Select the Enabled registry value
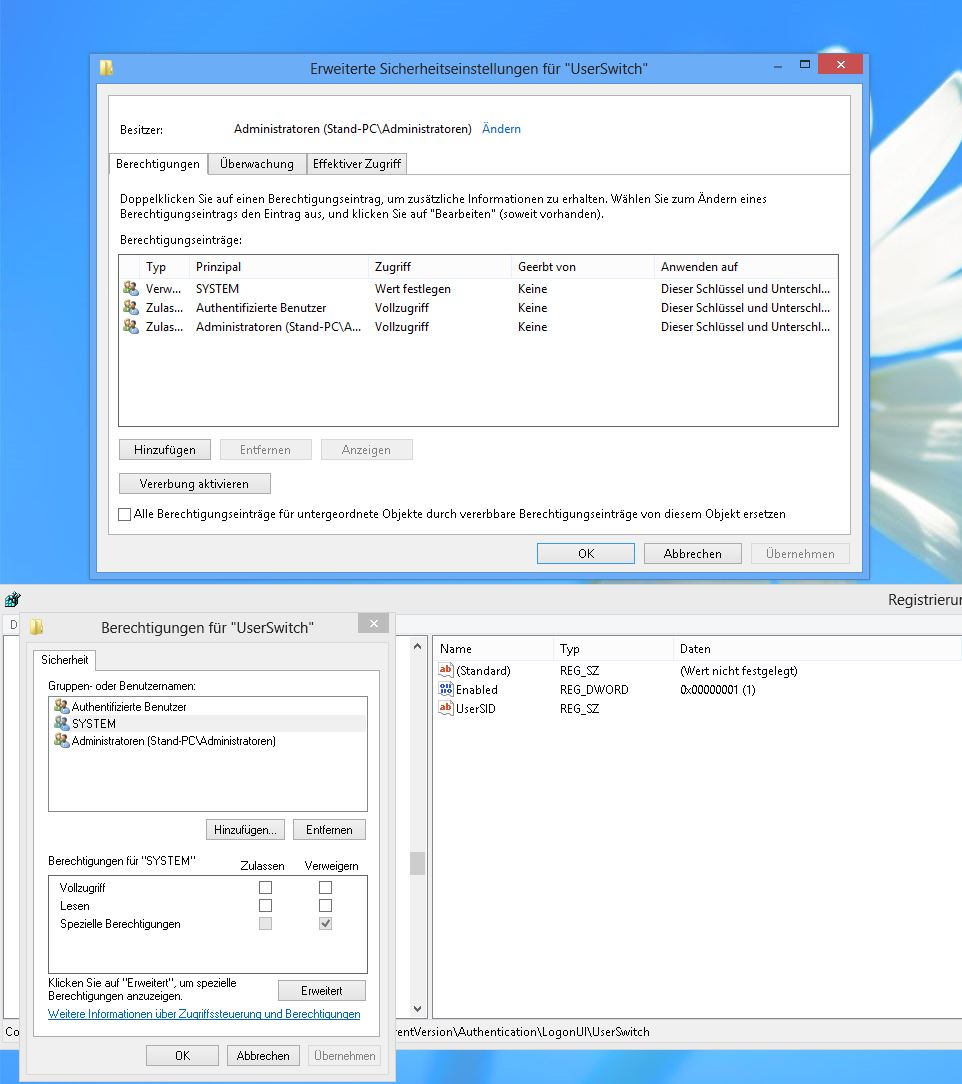Image resolution: width=962 pixels, height=1084 pixels. coord(477,689)
